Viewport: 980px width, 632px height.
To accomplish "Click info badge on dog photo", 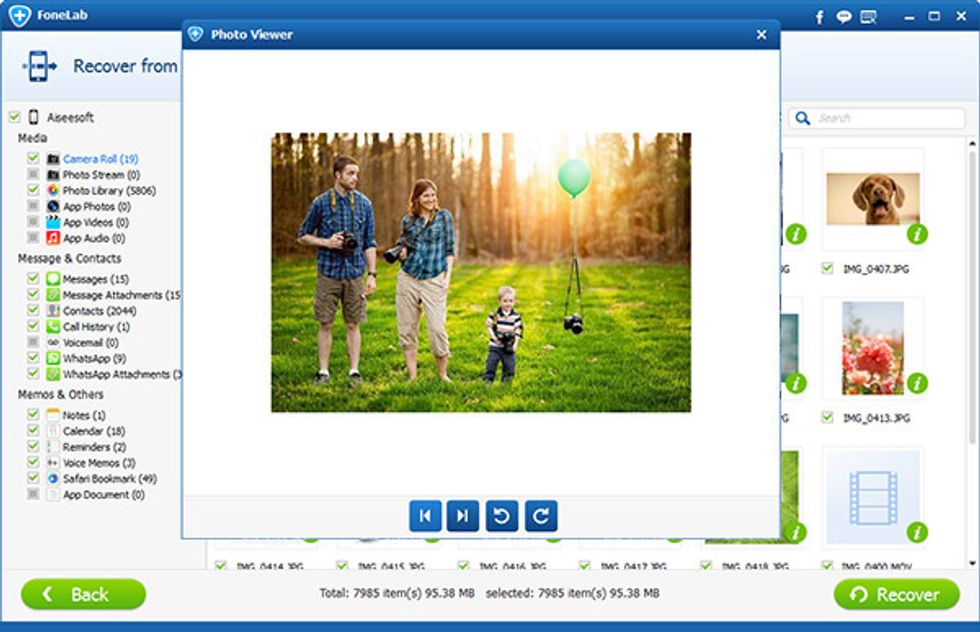I will 917,234.
